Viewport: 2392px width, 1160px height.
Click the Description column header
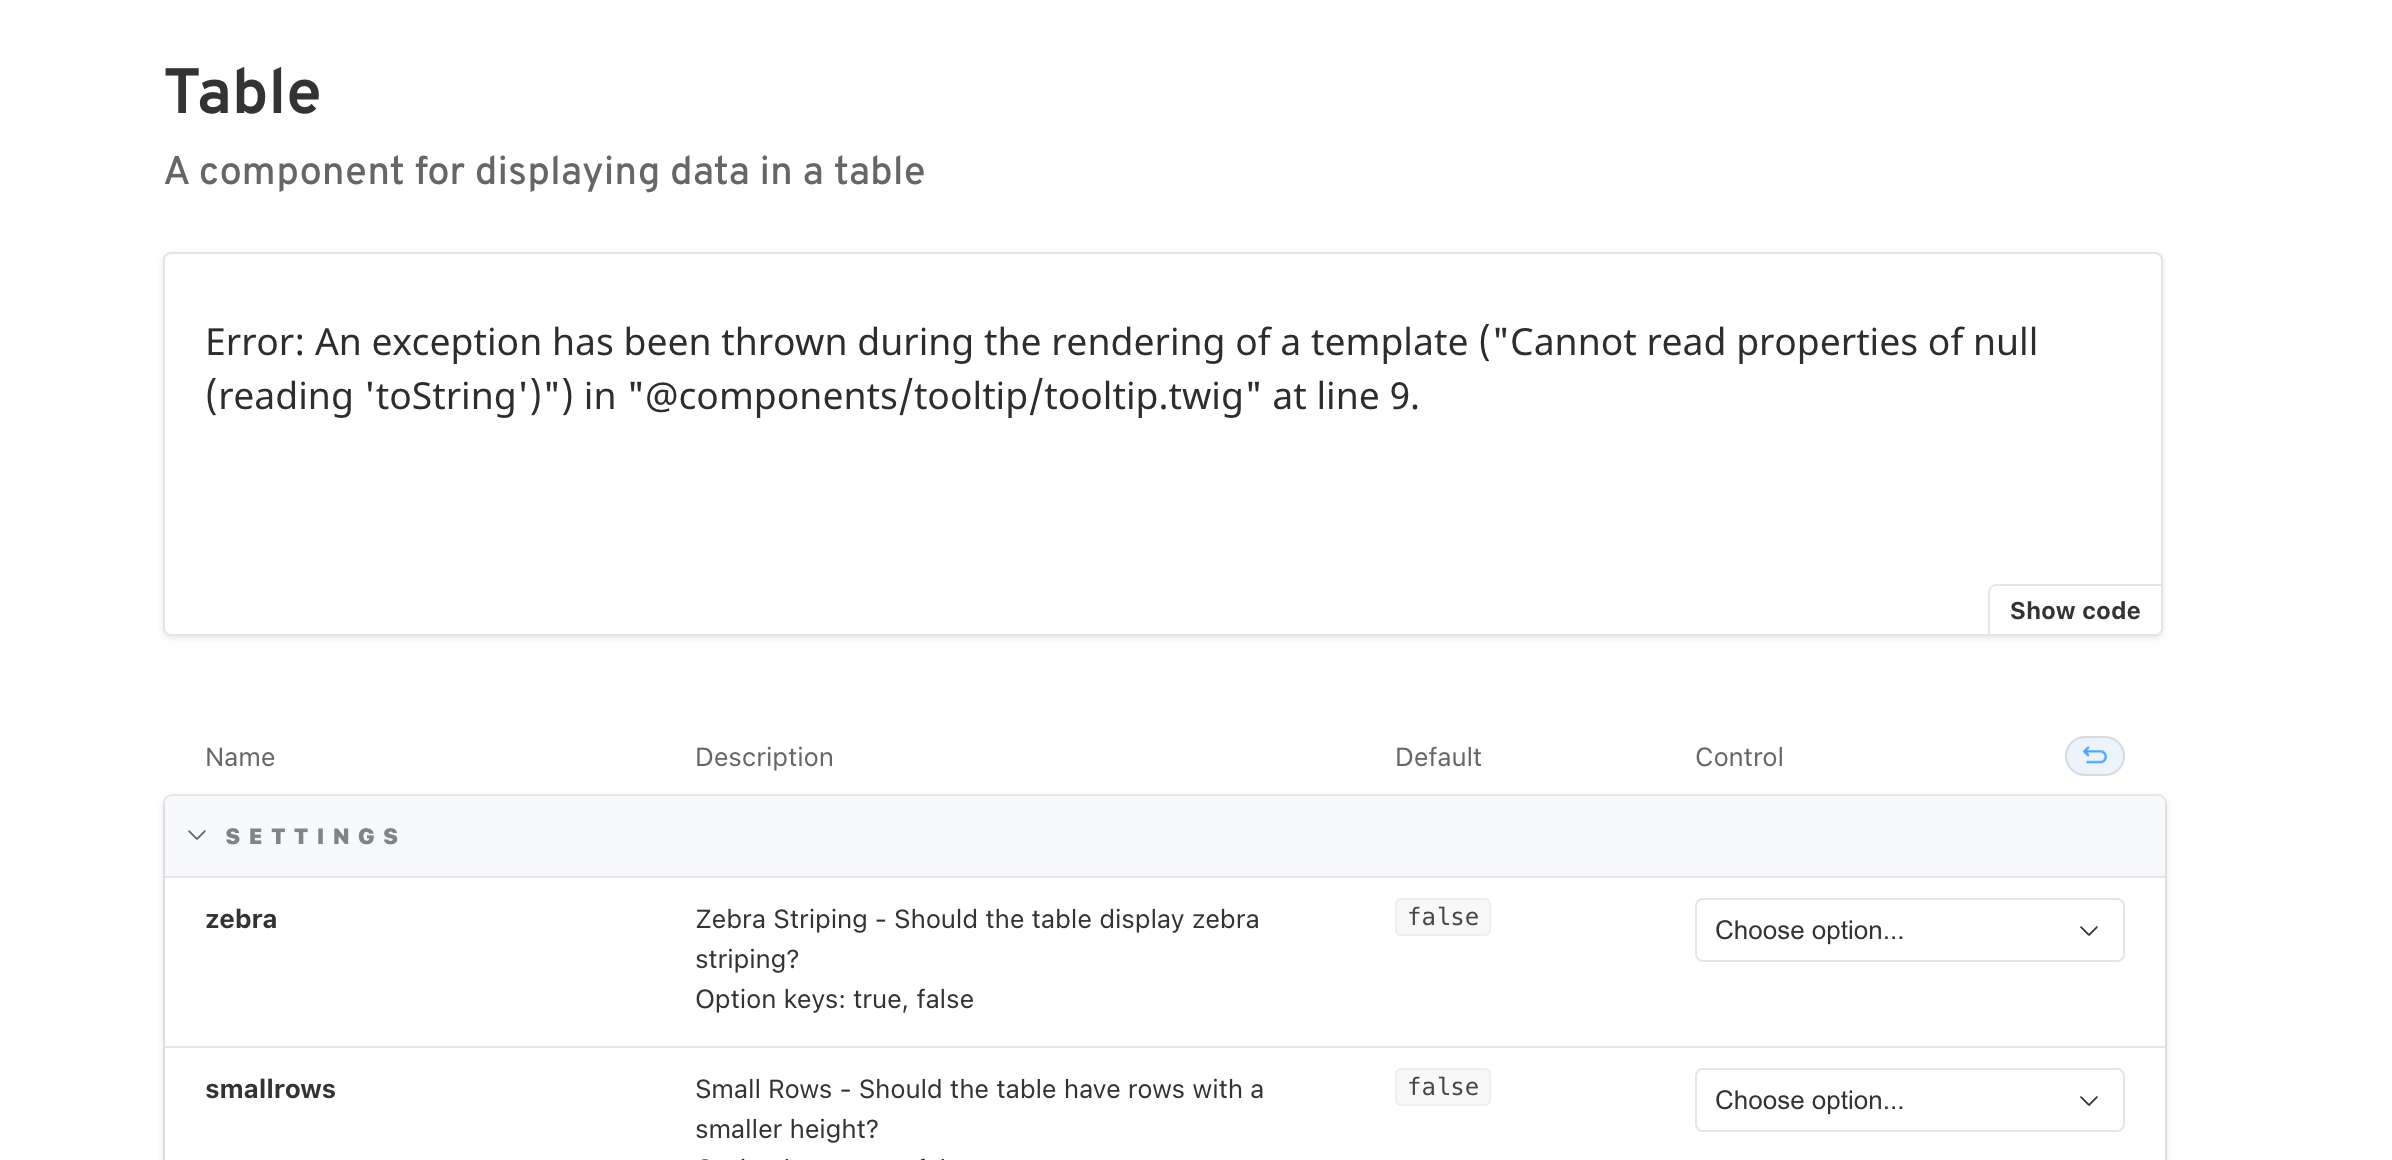click(x=764, y=757)
